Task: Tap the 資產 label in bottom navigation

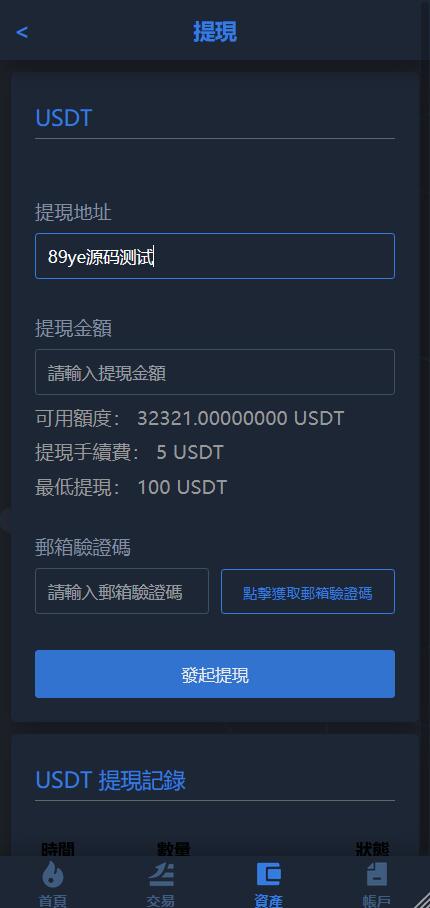Action: tap(269, 900)
